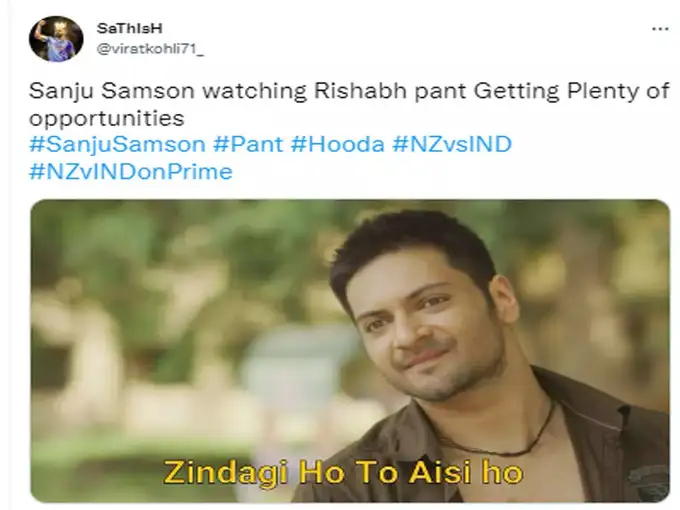The height and width of the screenshot is (510, 680).
Task: Click the #NZvINDonPrime hashtag
Action: (131, 171)
